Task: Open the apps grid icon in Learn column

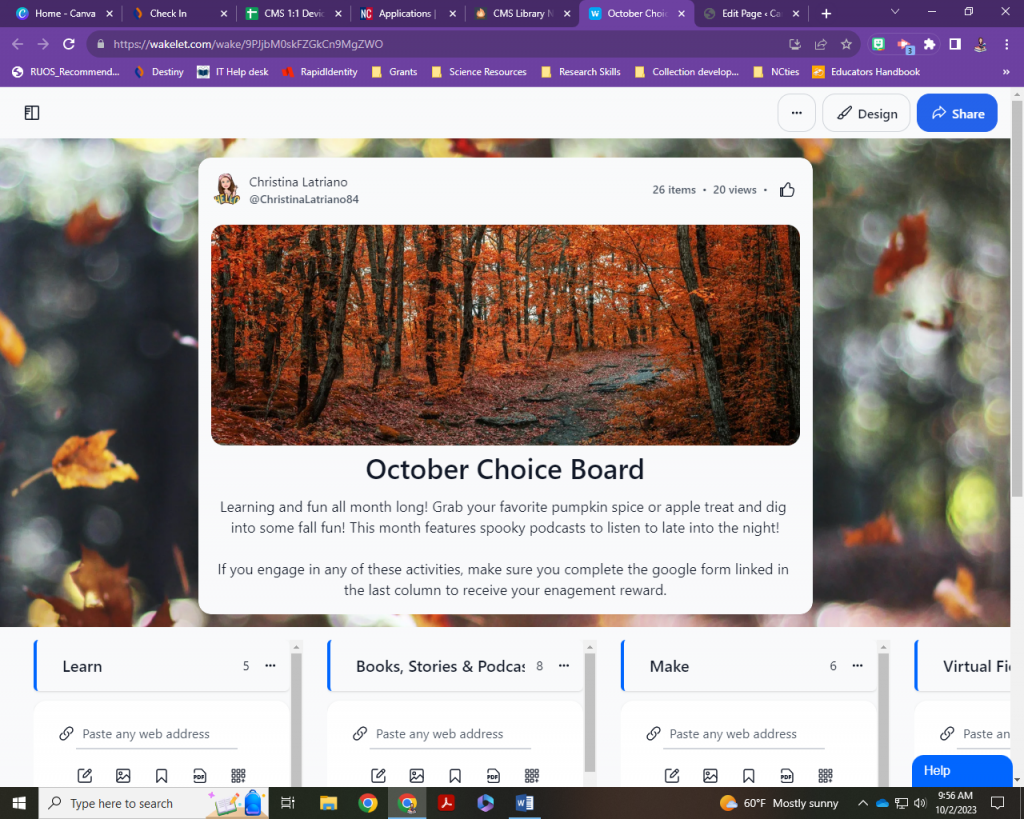Action: (238, 775)
